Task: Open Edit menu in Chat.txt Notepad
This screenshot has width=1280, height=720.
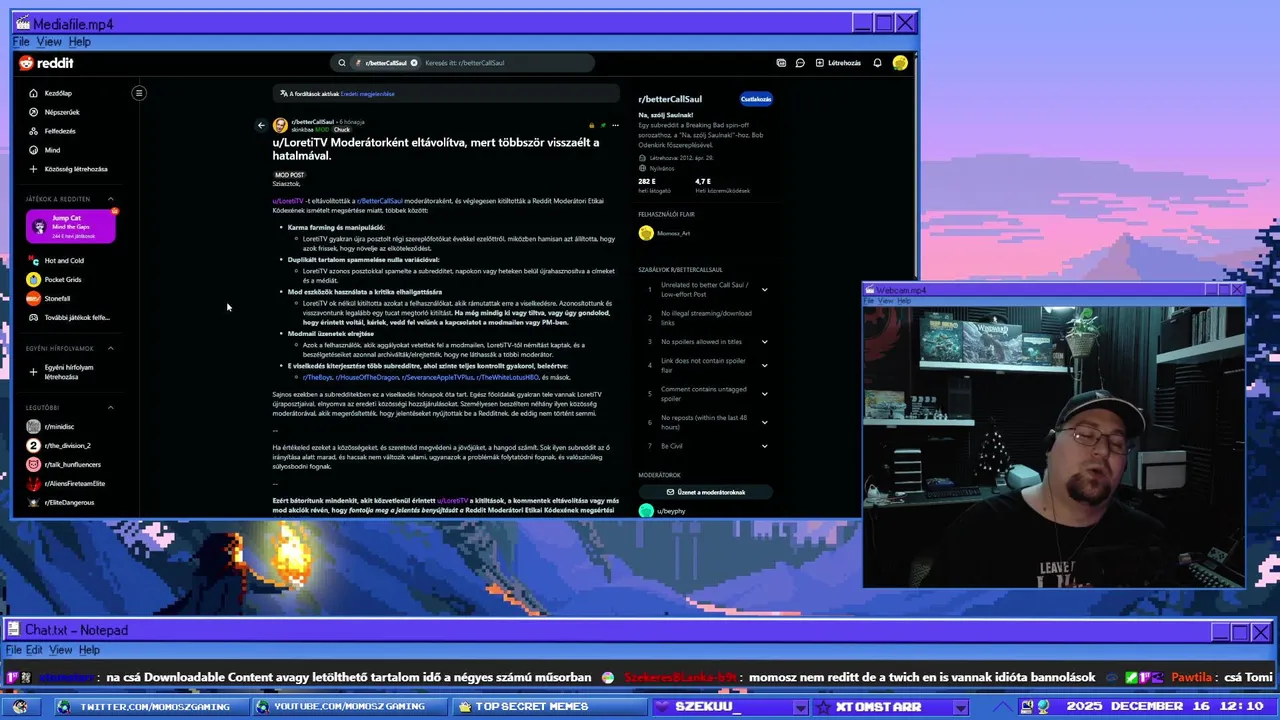Action: click(34, 650)
